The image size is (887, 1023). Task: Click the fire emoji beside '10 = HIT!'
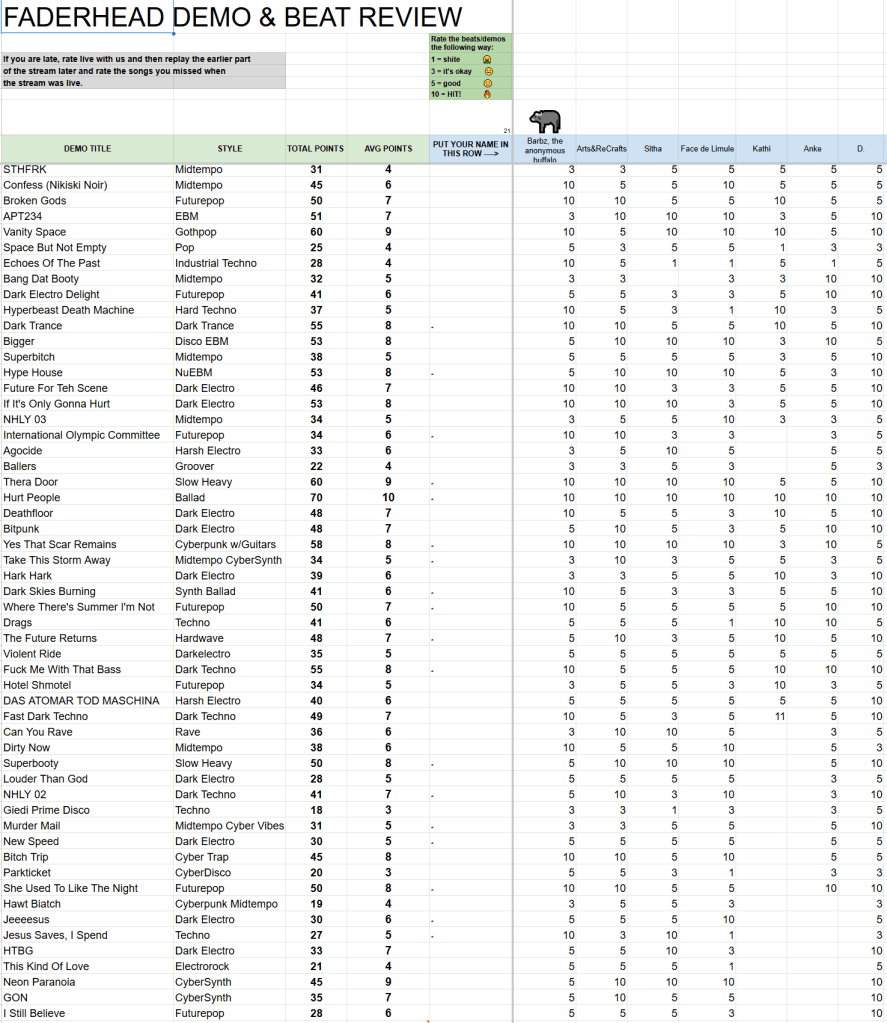point(489,94)
